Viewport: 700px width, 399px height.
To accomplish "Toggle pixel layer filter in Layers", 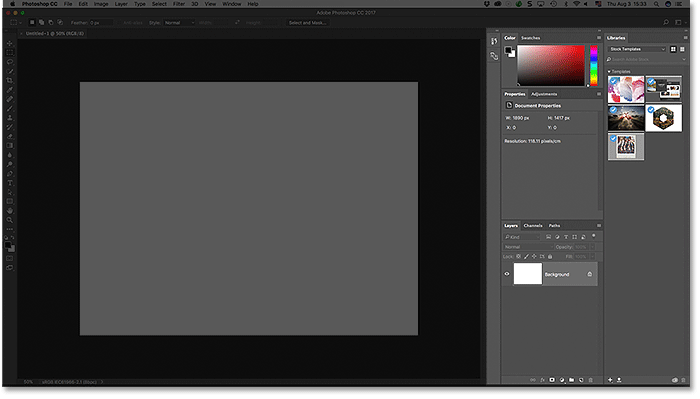I will pyautogui.click(x=549, y=237).
